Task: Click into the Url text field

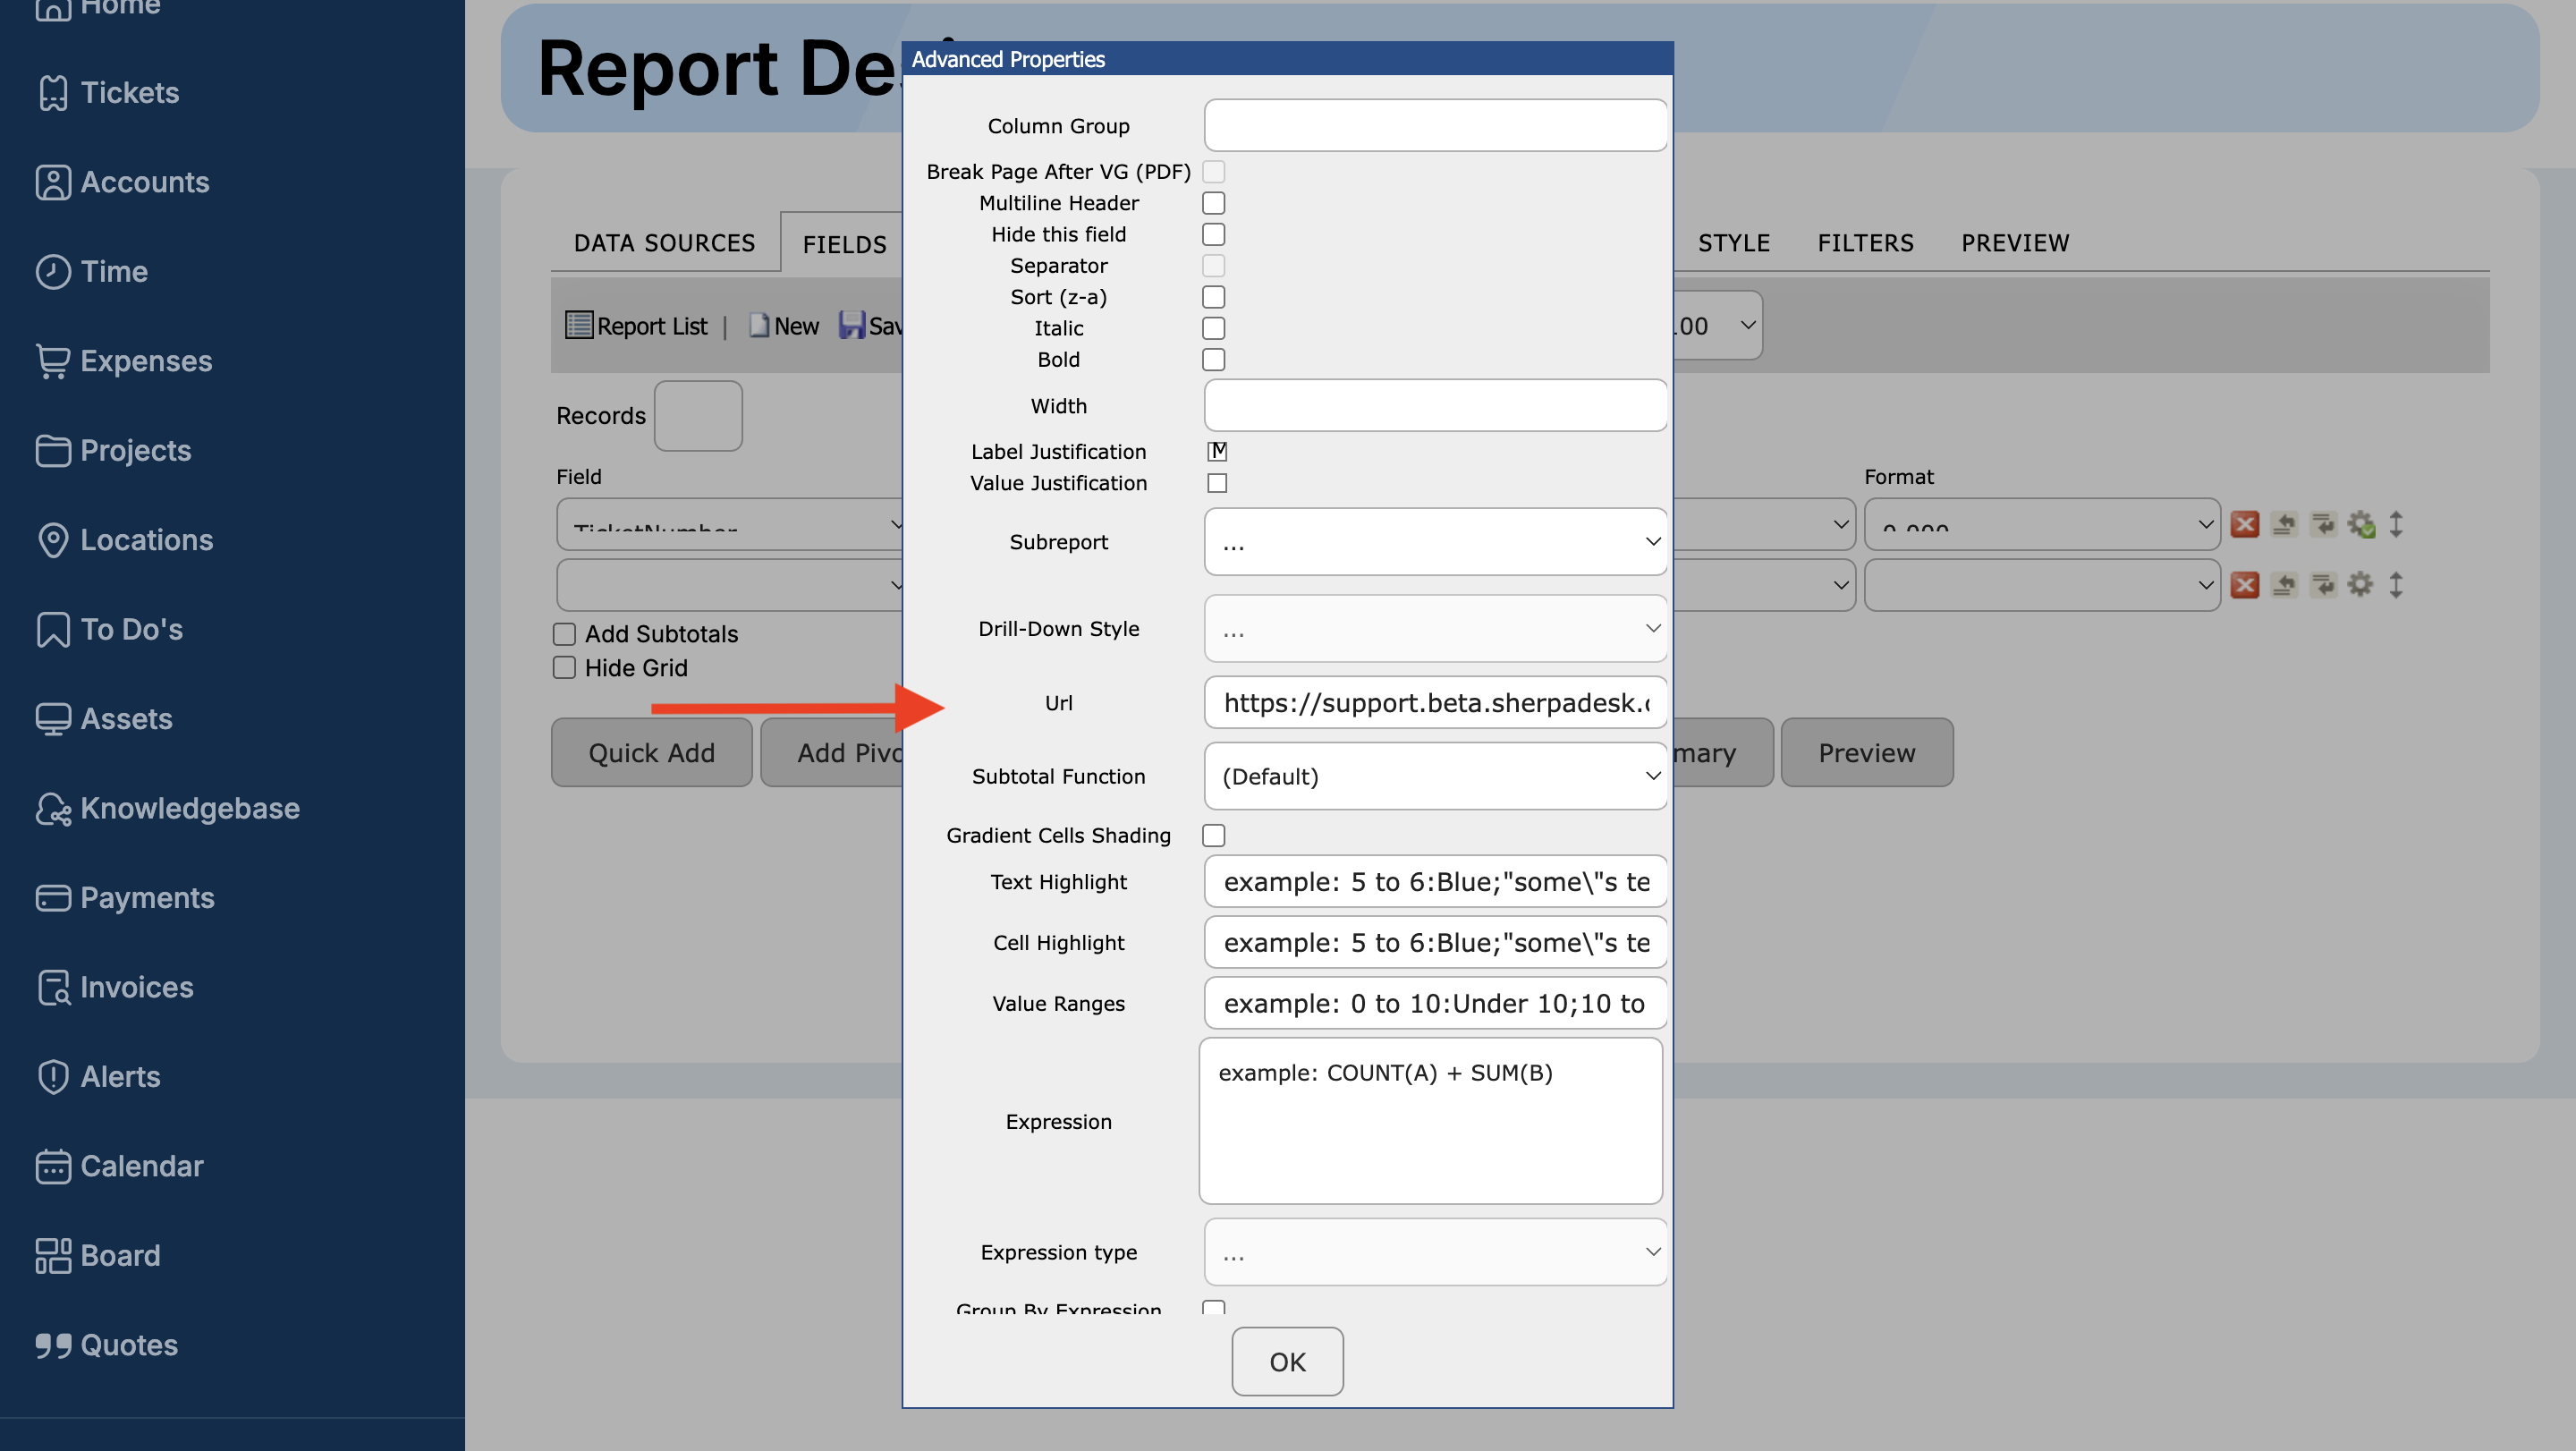Action: click(1434, 703)
